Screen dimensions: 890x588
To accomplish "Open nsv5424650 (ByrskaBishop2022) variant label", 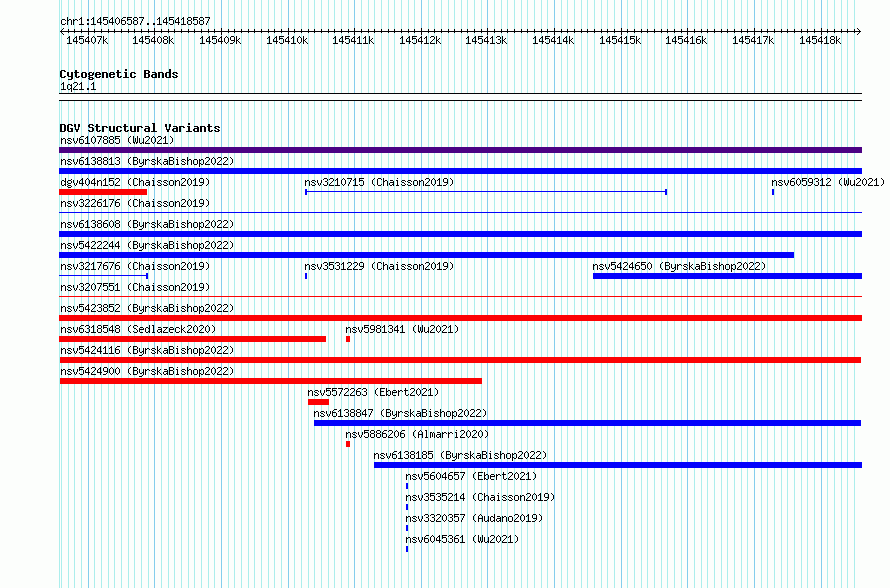I will click(679, 266).
